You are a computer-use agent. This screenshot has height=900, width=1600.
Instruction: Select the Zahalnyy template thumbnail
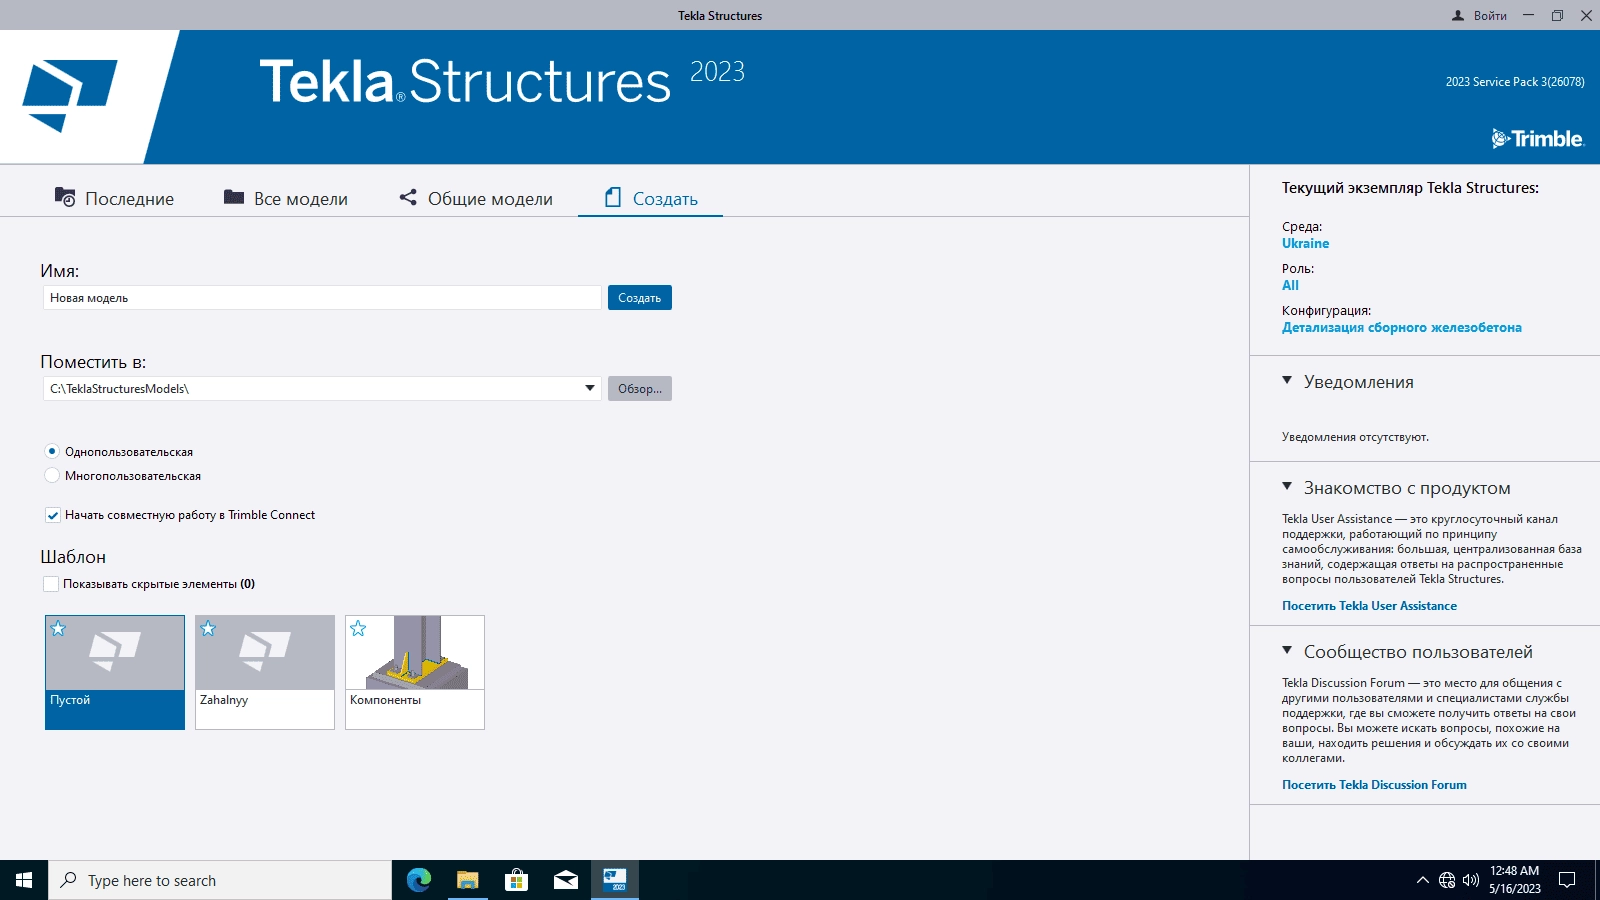265,672
